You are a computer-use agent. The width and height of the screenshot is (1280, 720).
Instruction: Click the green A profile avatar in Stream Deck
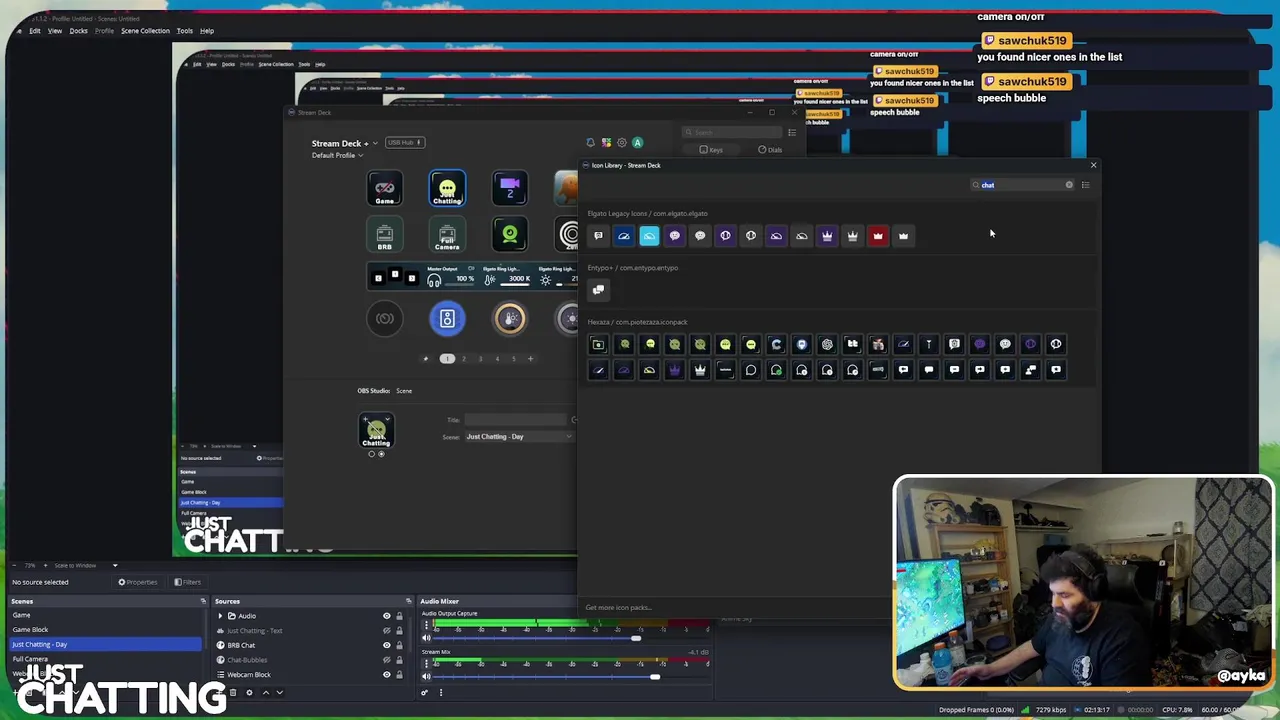pos(637,143)
